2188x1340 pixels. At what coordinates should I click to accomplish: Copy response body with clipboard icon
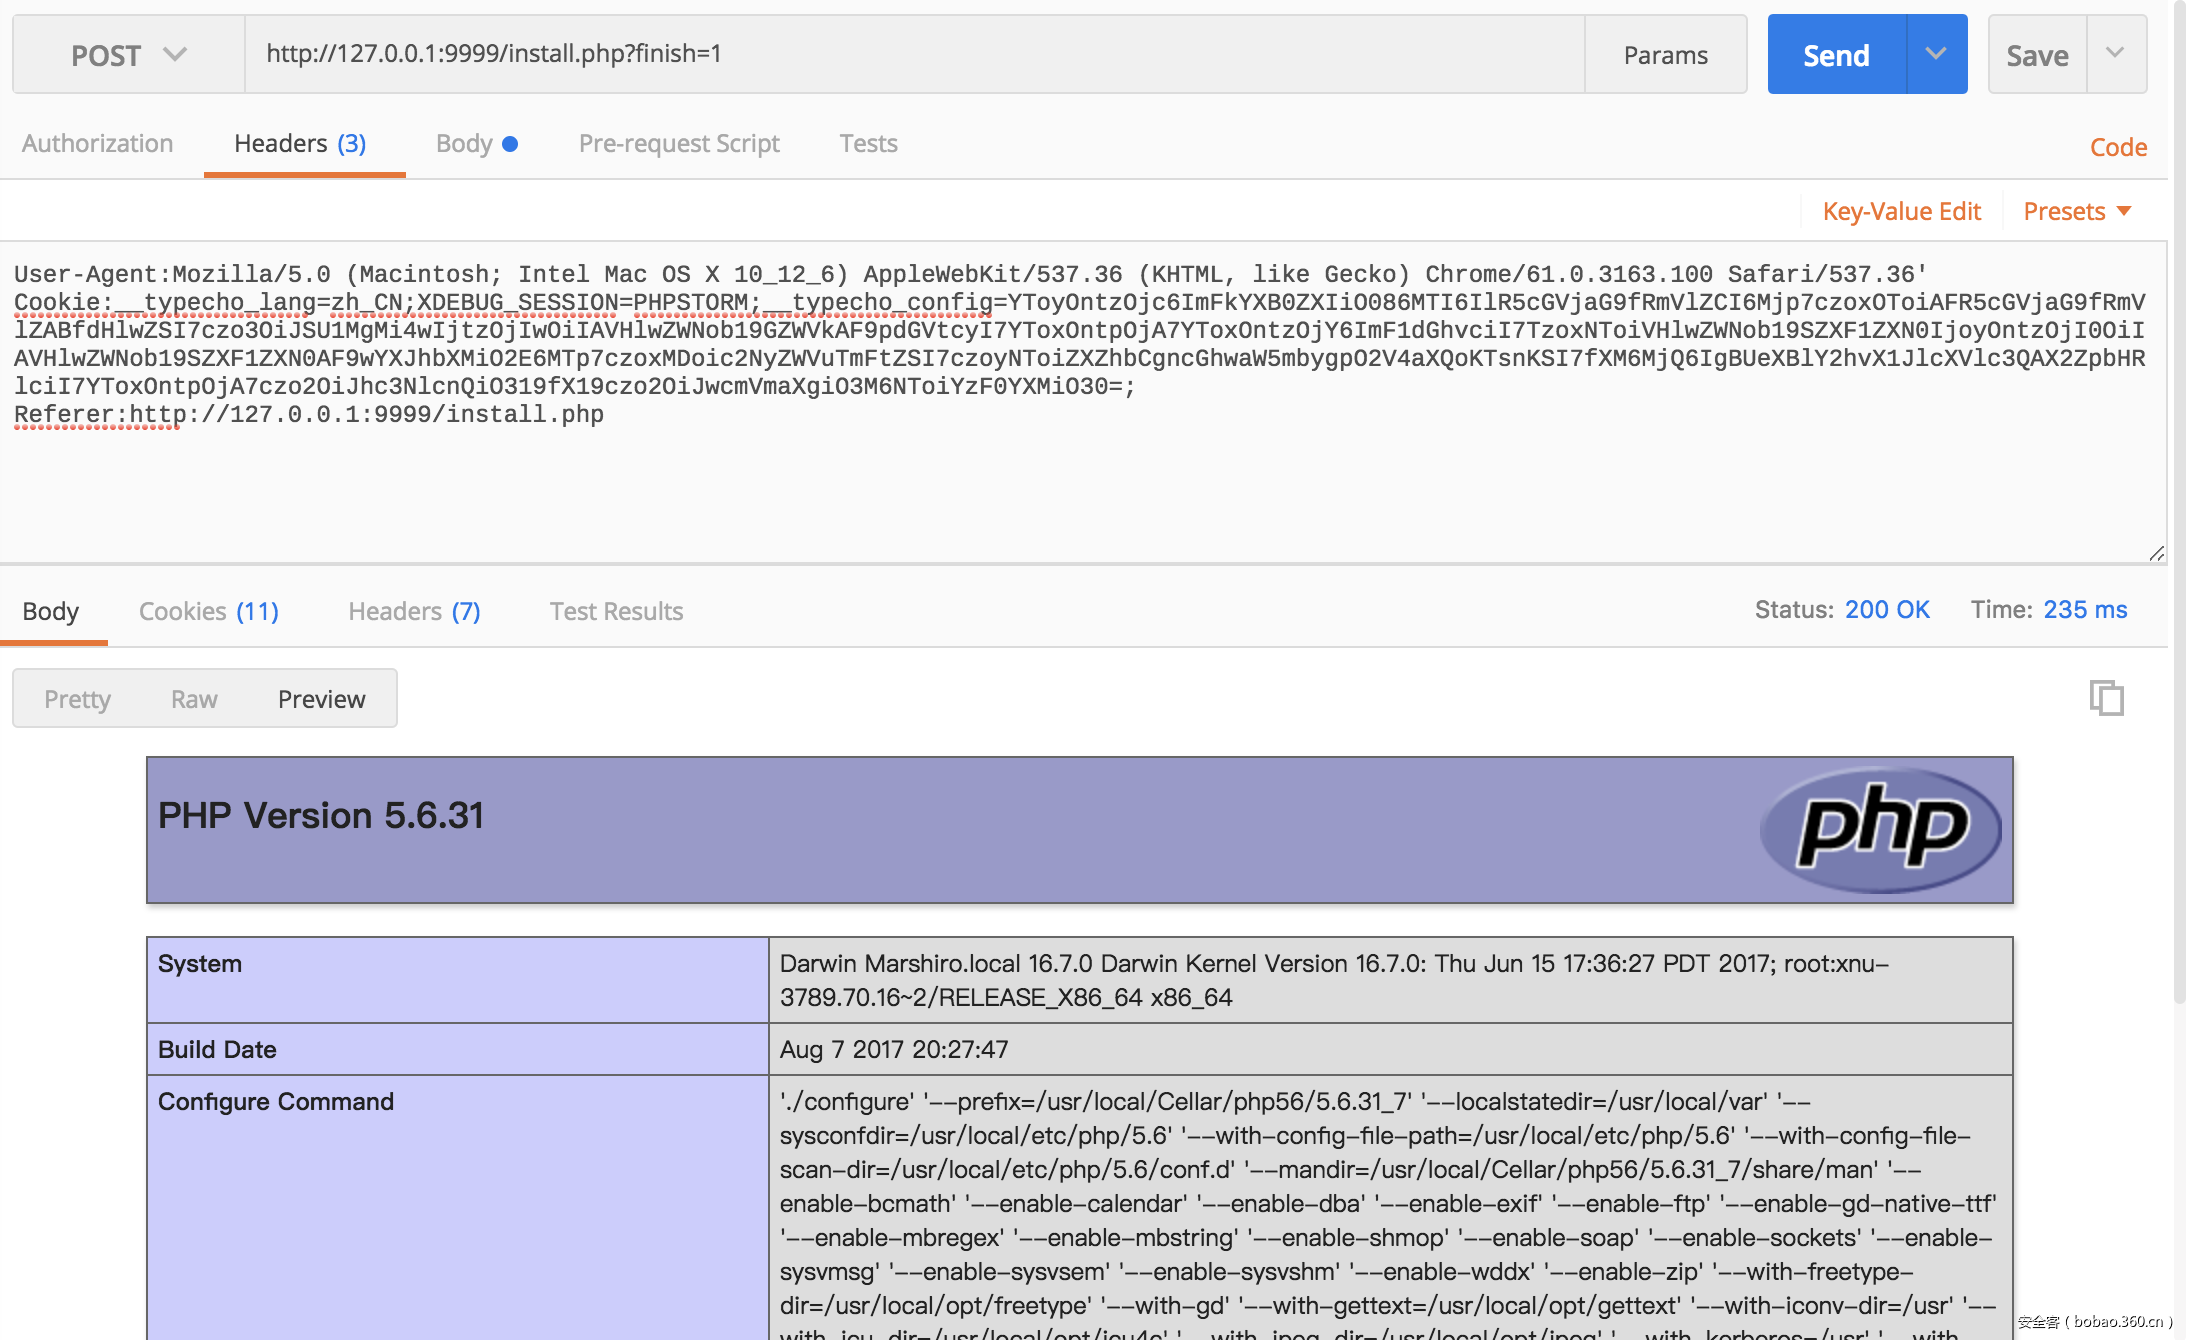click(2106, 697)
